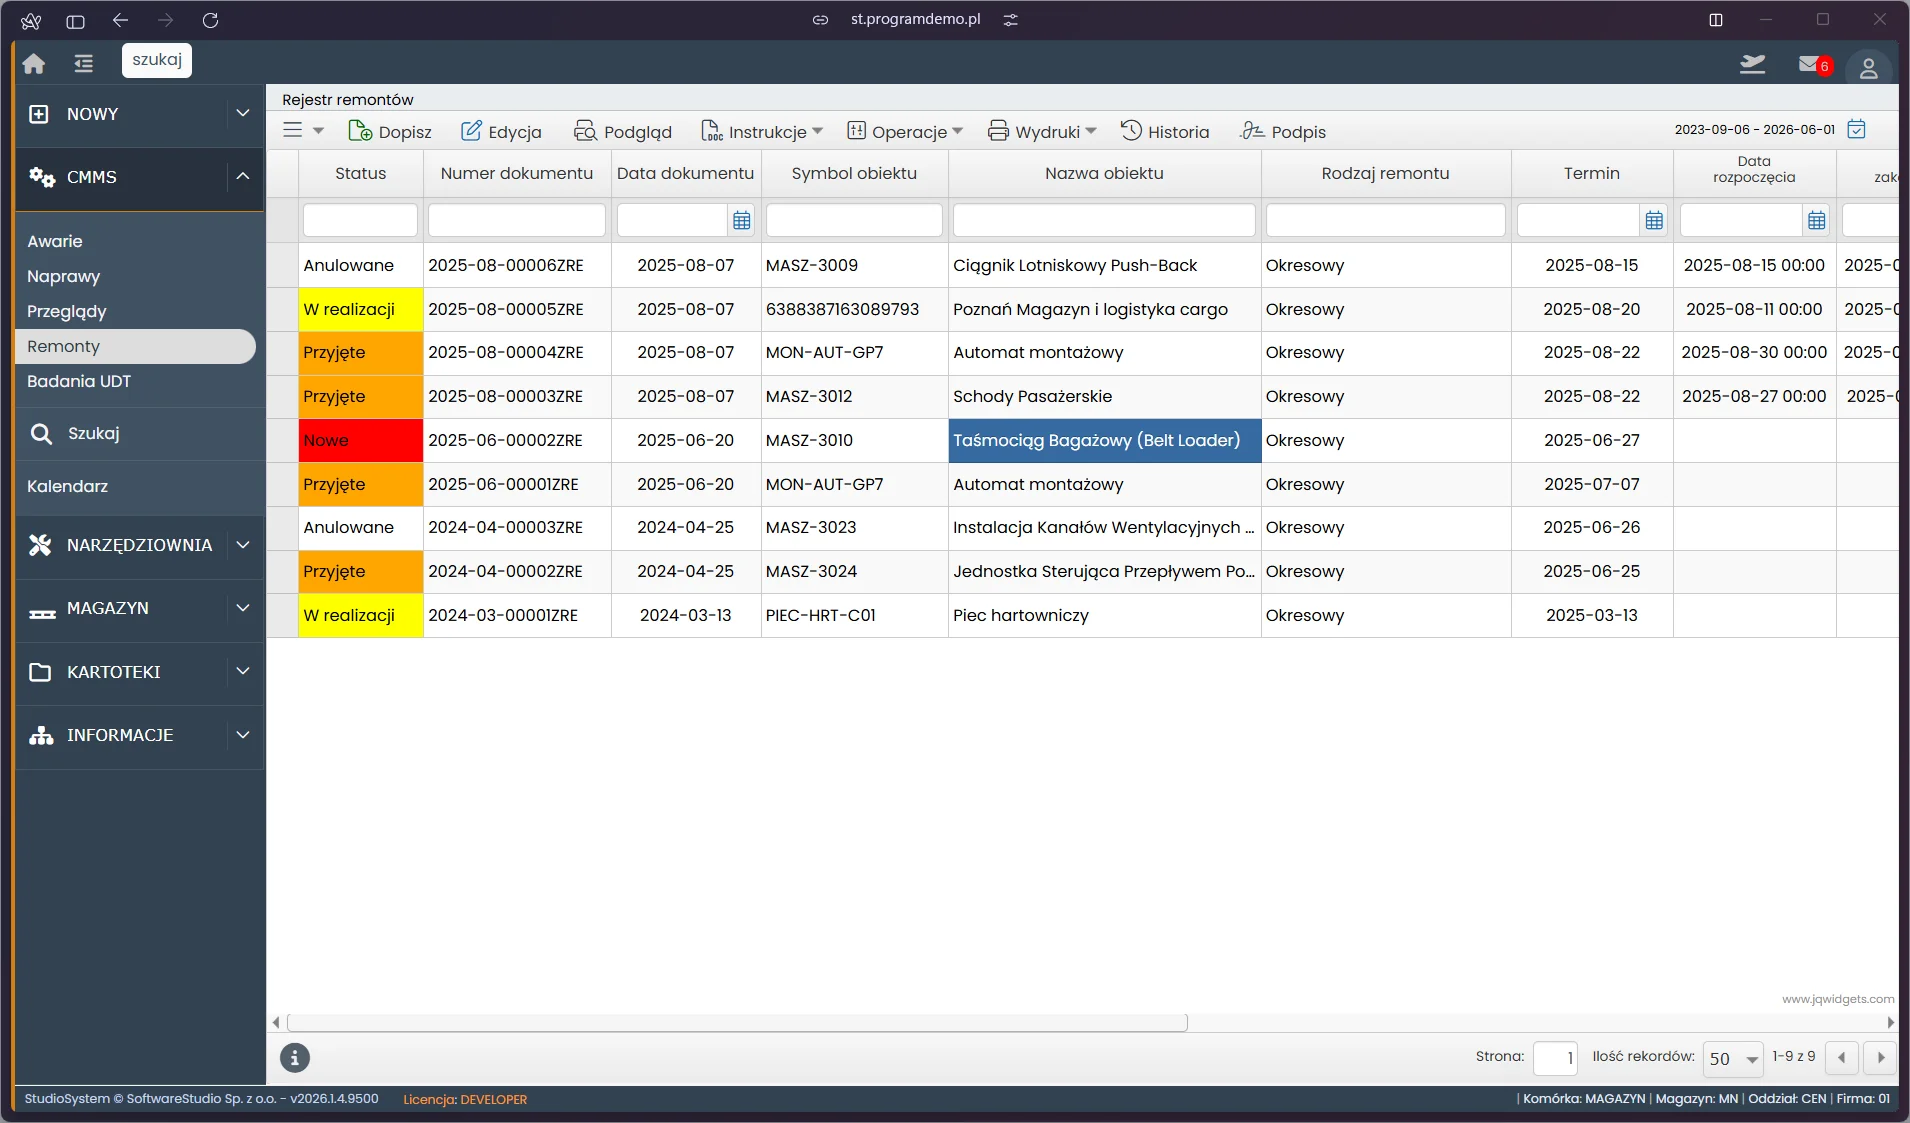Go to next page arrow
The height and width of the screenshot is (1123, 1910).
tap(1880, 1057)
